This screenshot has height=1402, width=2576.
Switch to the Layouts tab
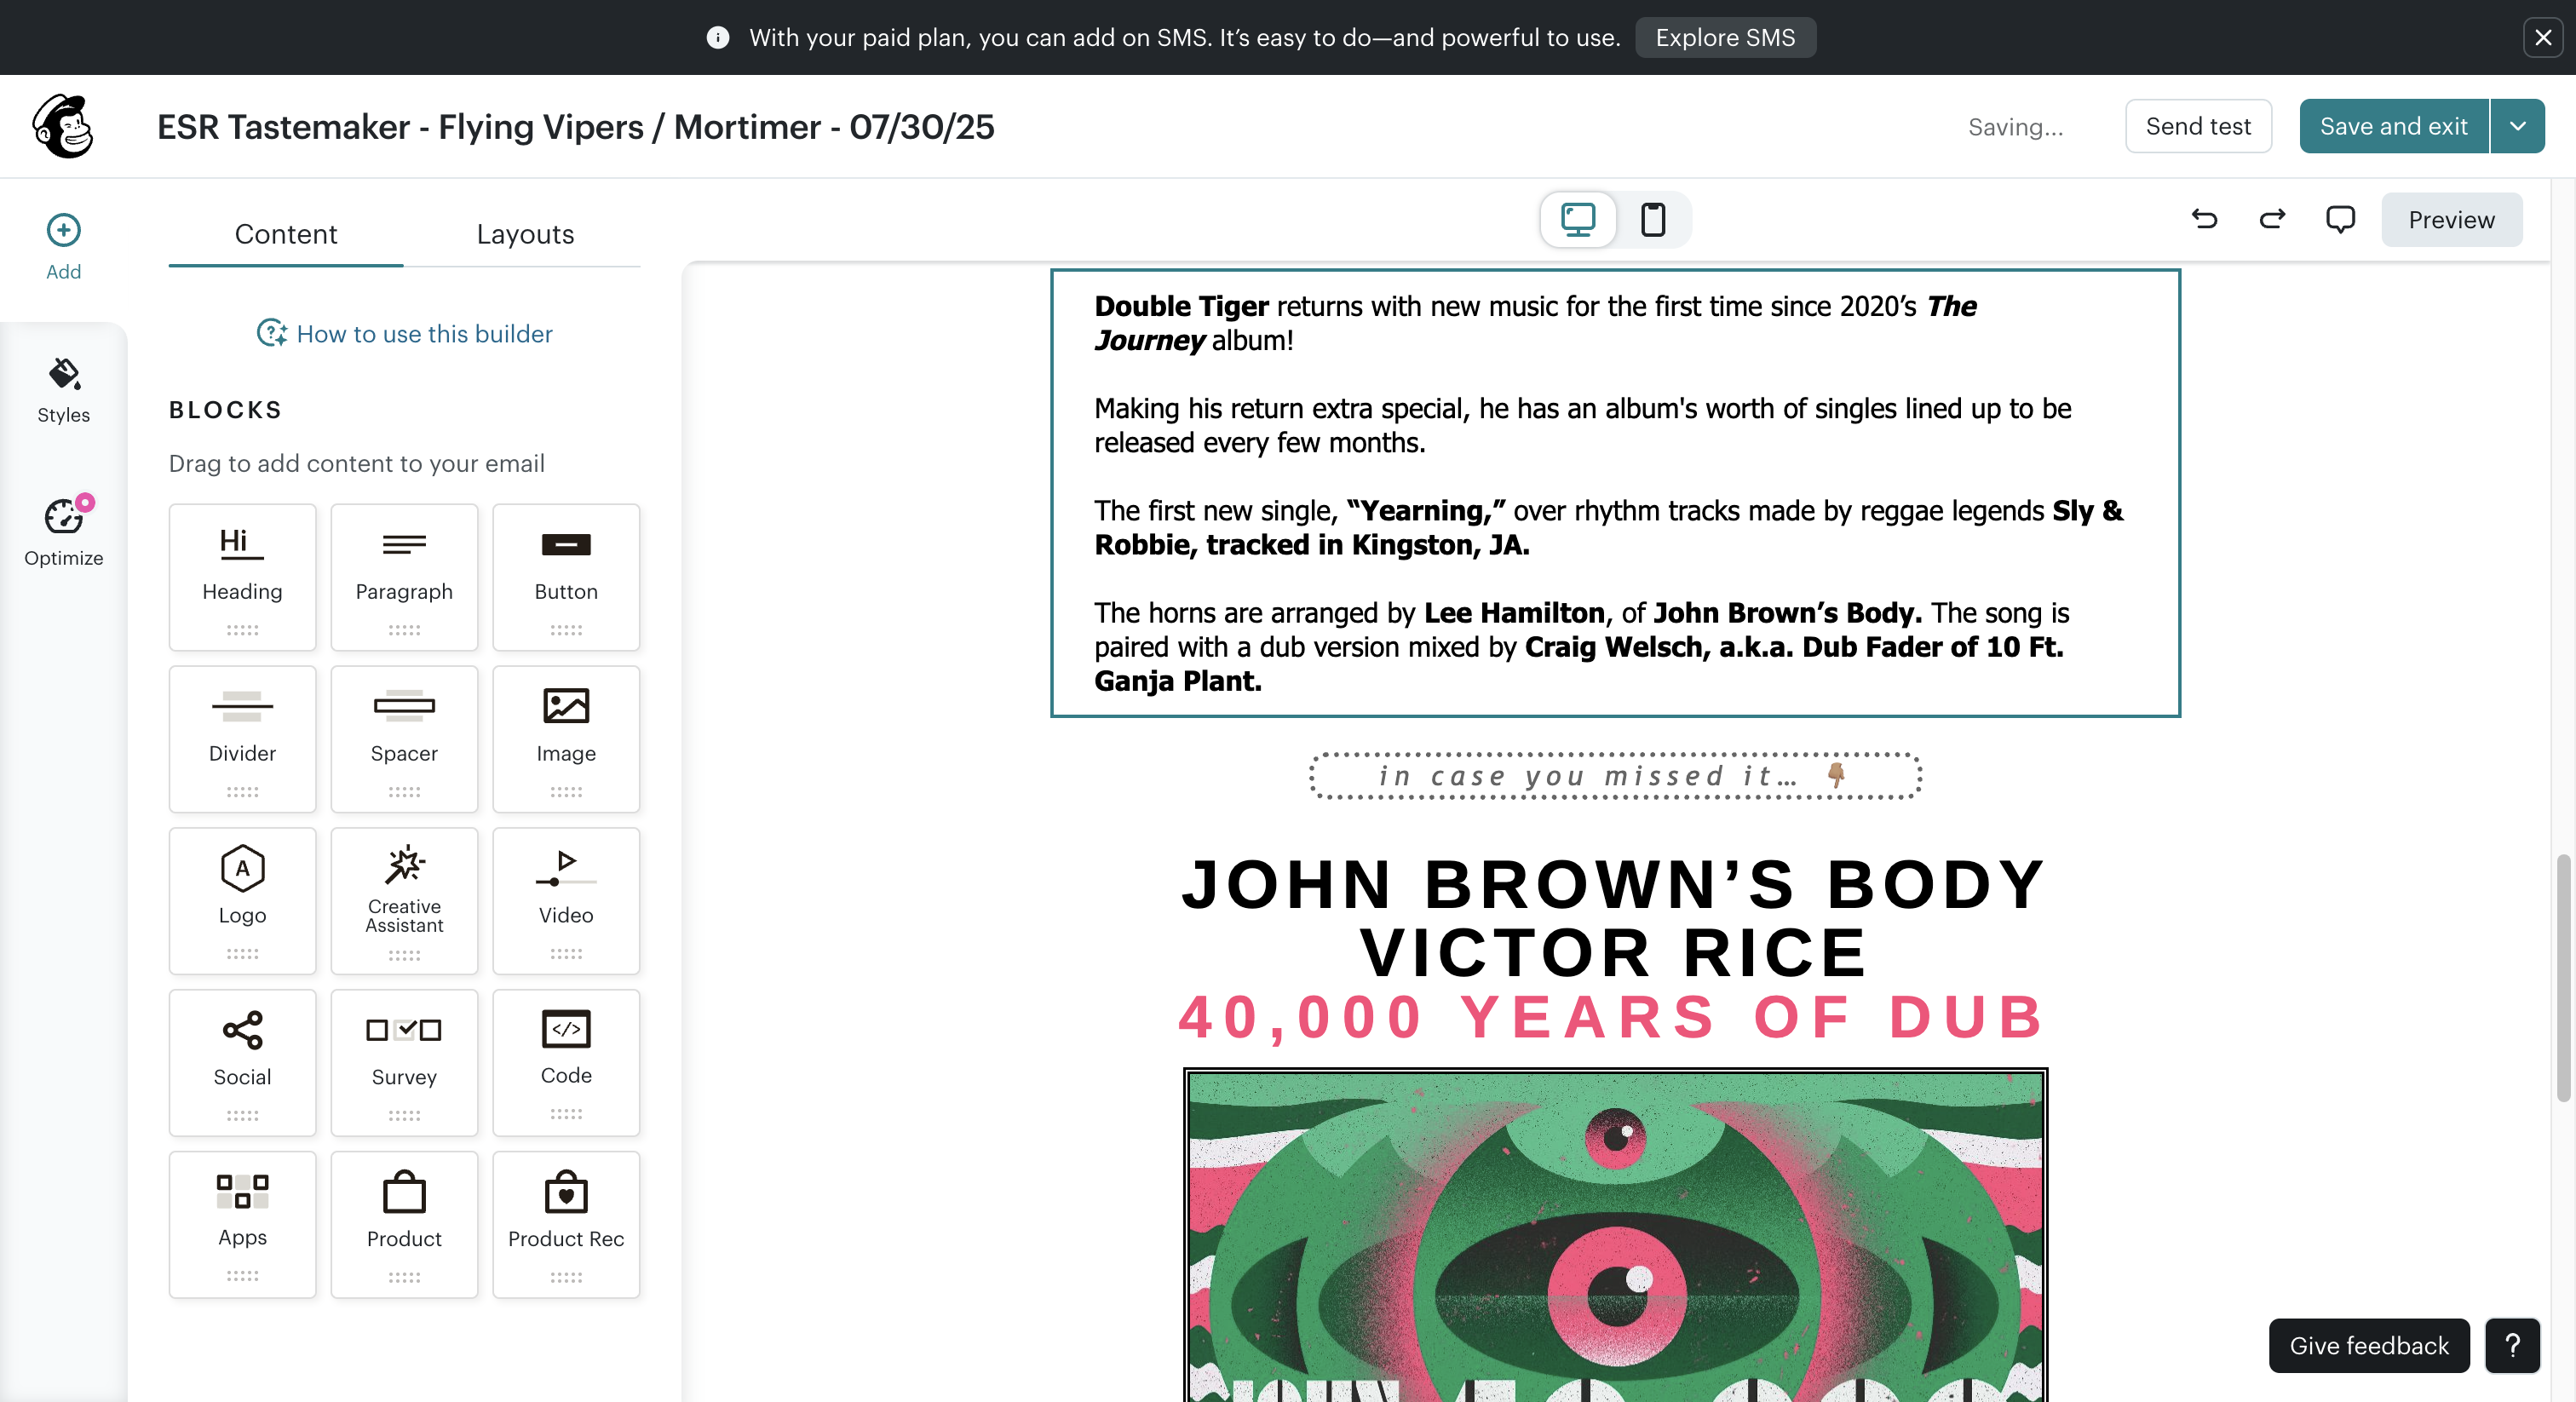[x=525, y=234]
